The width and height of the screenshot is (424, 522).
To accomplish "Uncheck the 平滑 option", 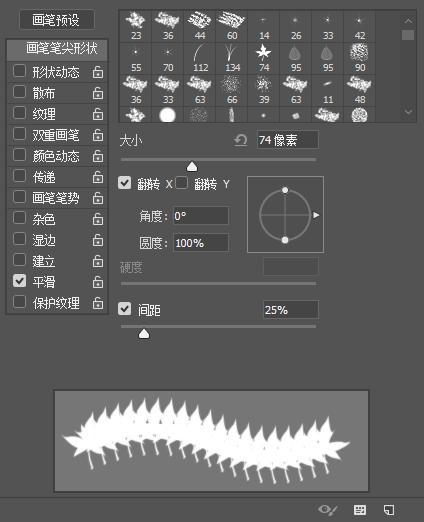I will [x=19, y=281].
